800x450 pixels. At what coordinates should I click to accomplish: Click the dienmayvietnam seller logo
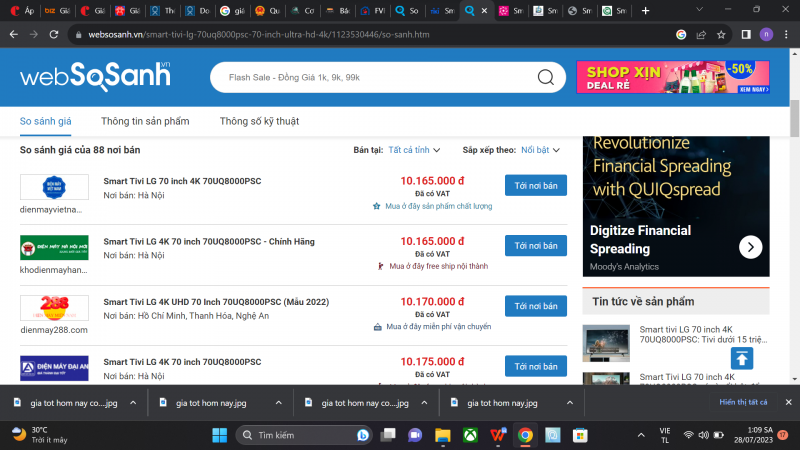[x=54, y=187]
